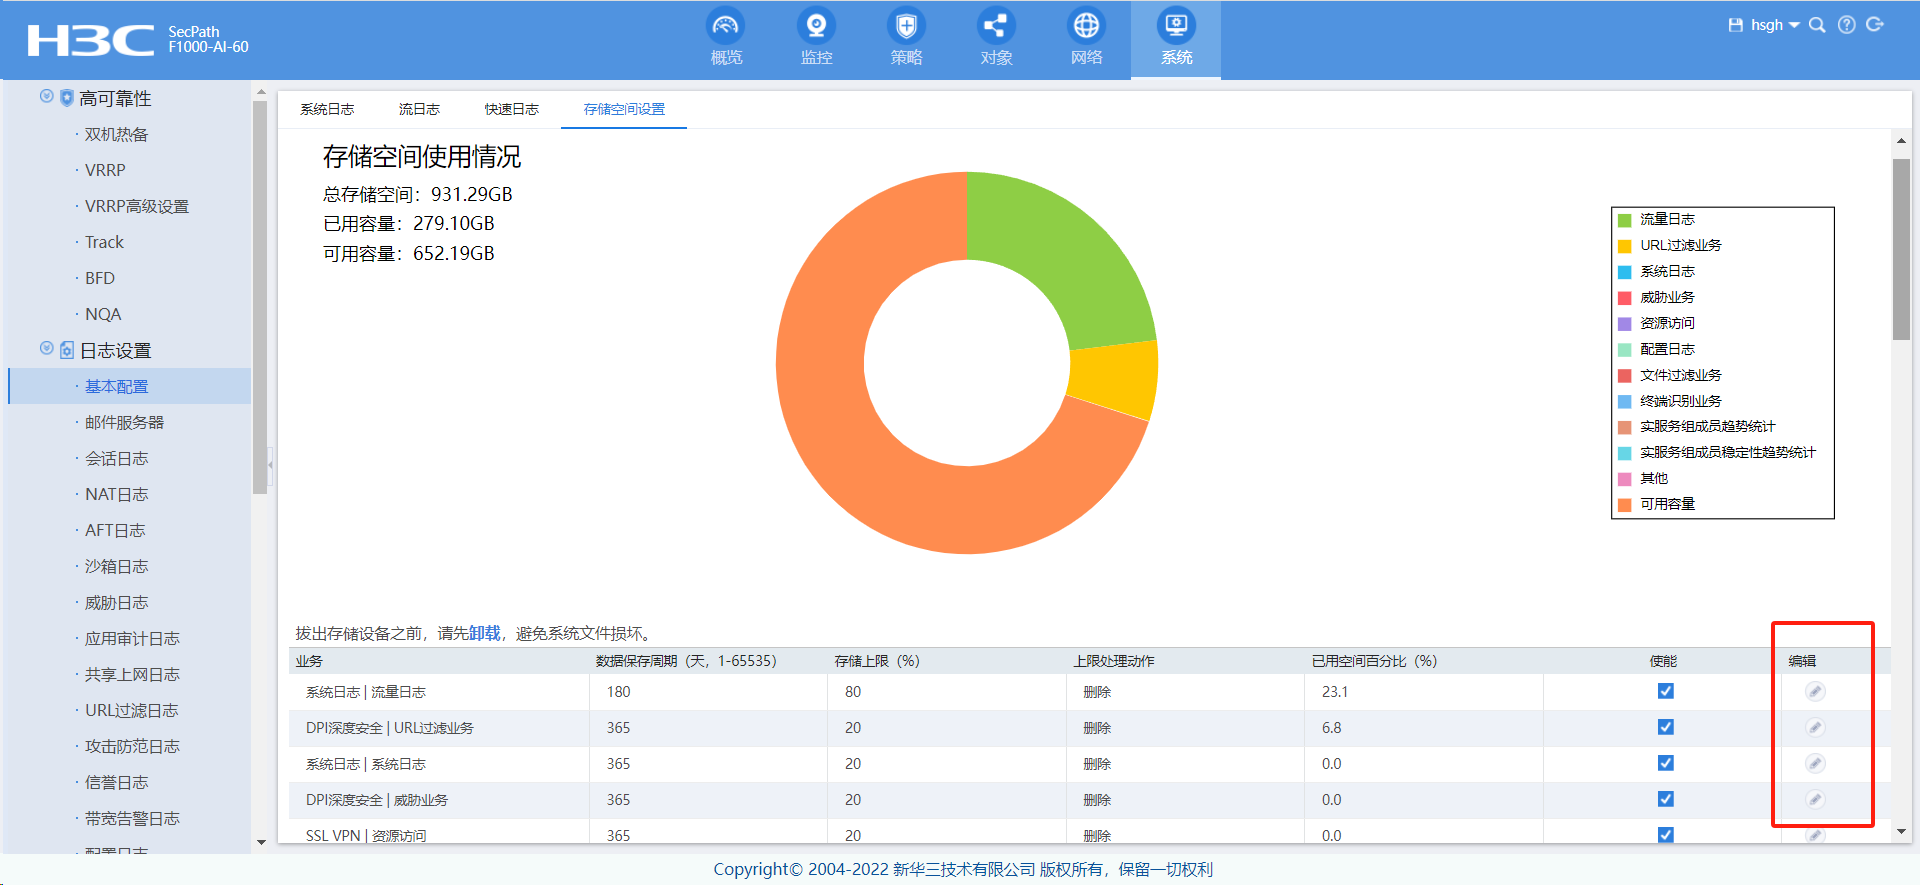The height and width of the screenshot is (885, 1920).
Task: Open the 策略 policy shield icon
Action: coord(906,26)
